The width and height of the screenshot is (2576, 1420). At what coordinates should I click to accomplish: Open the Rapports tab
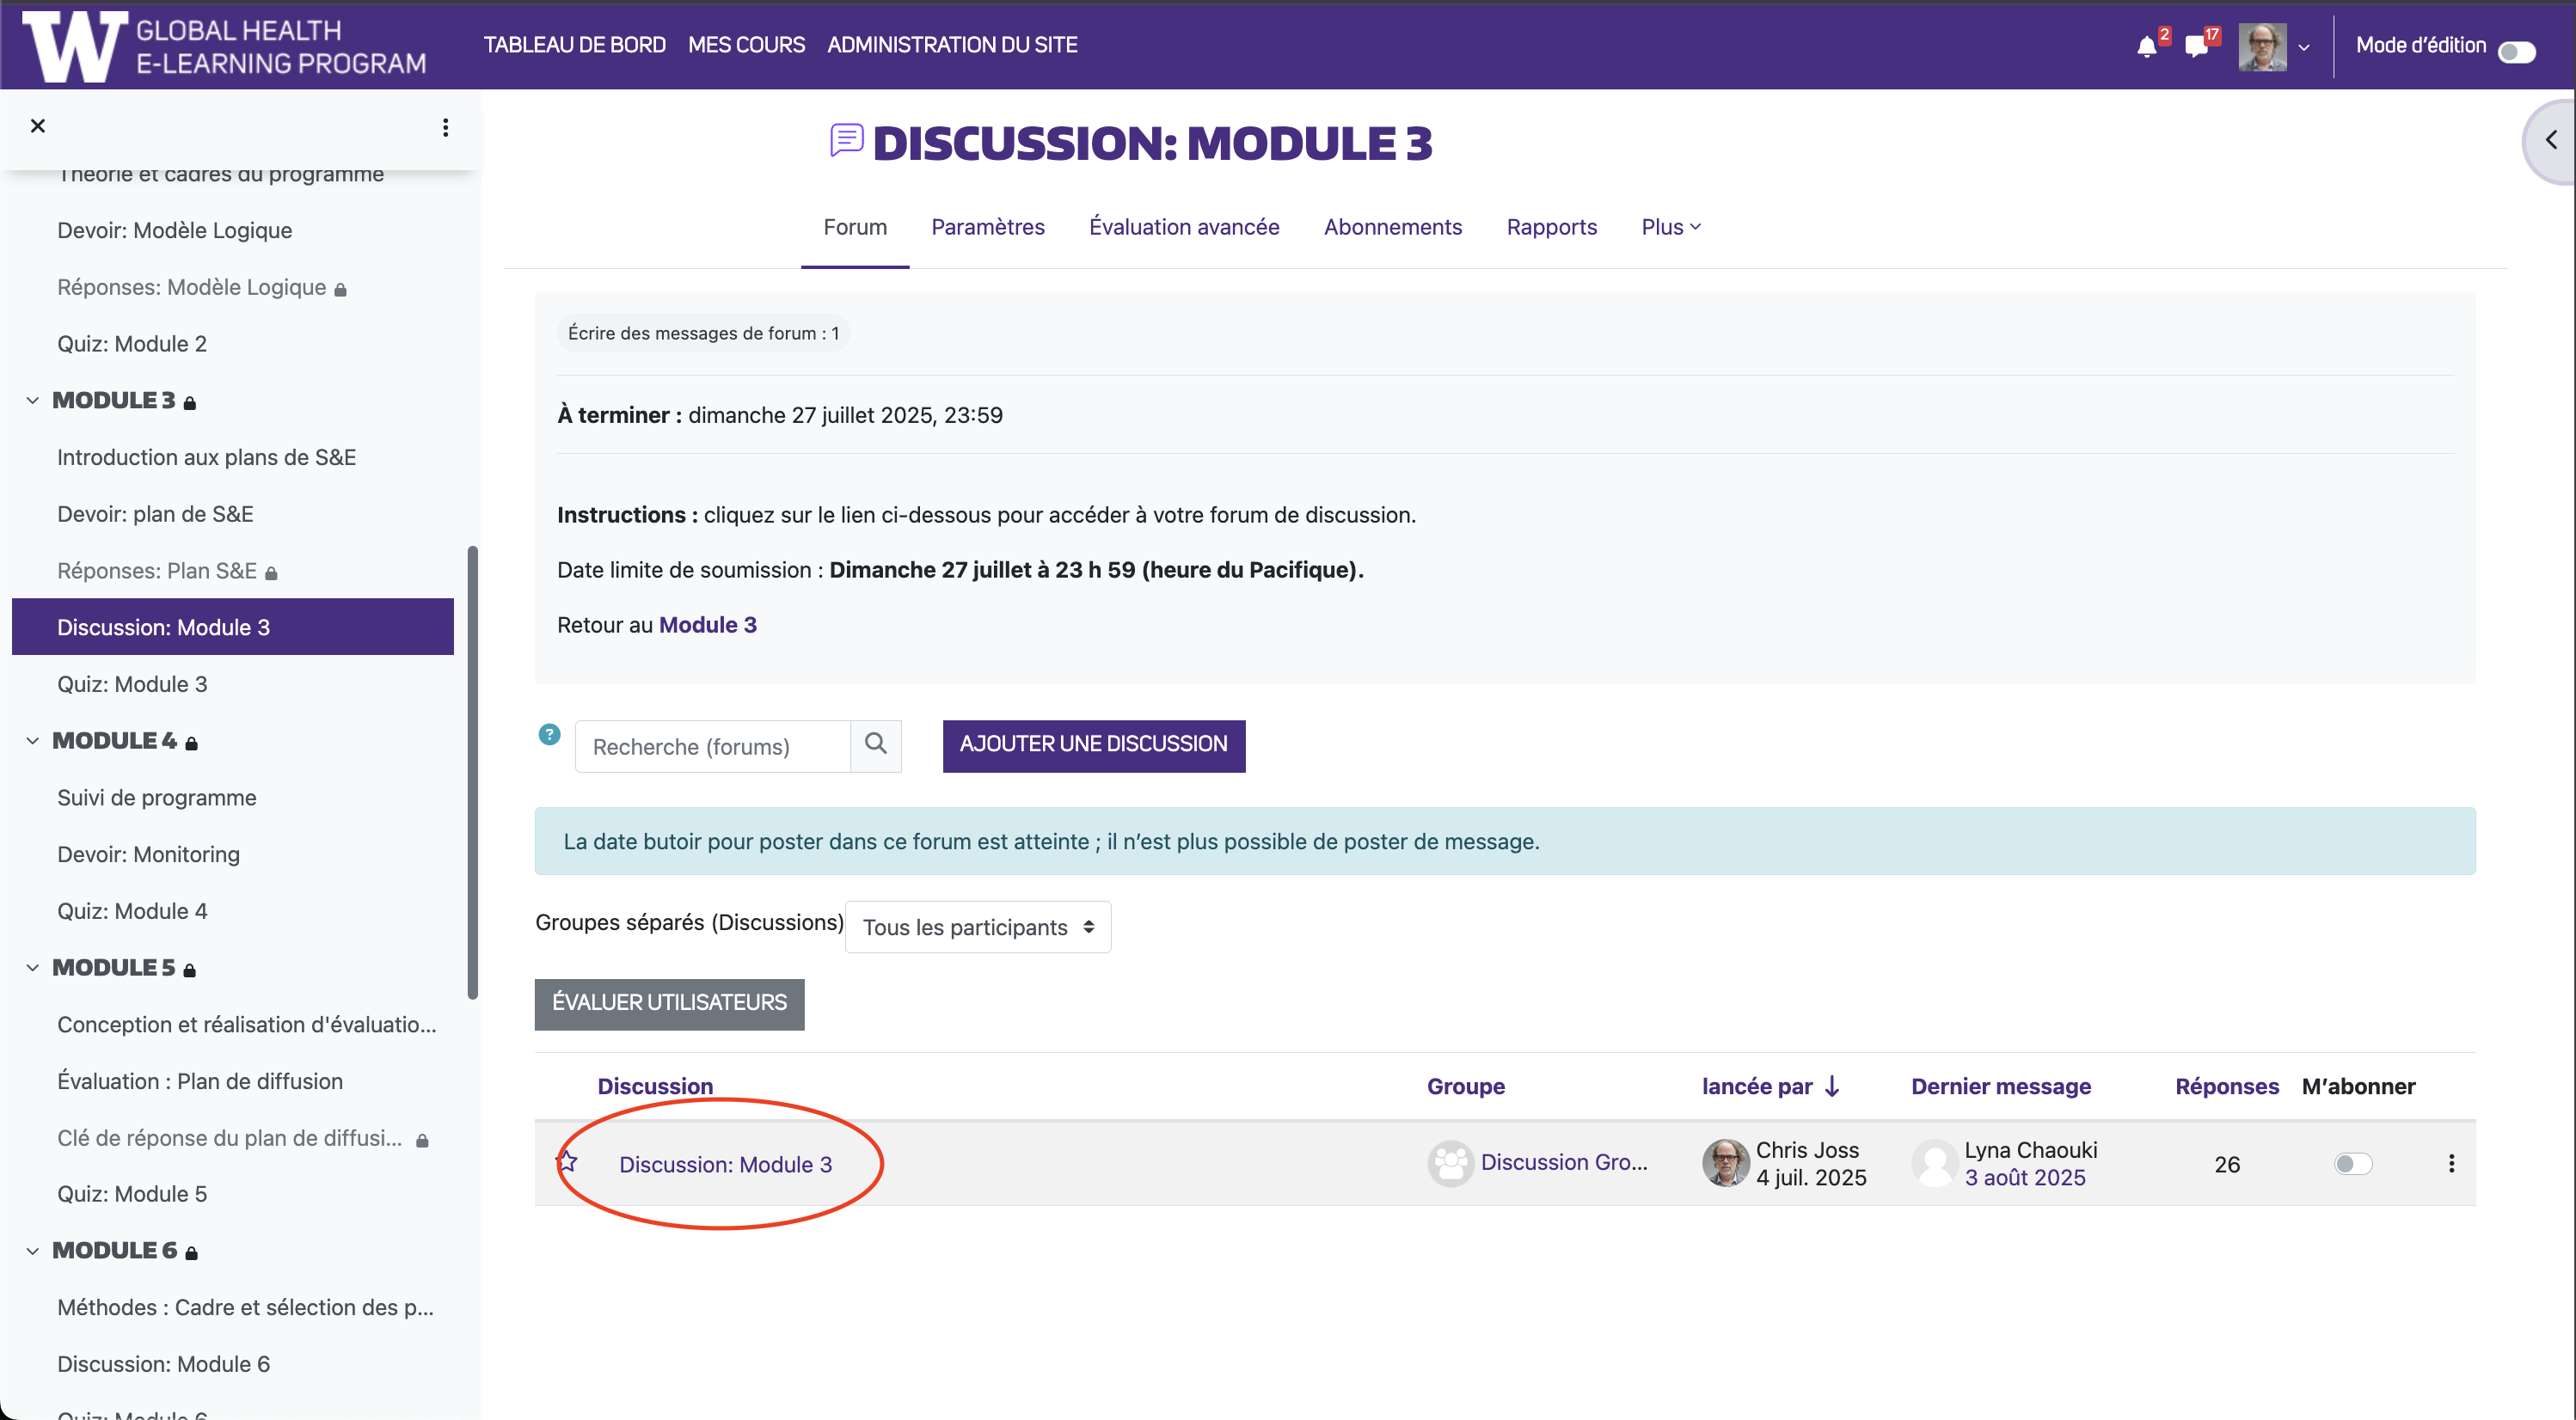click(x=1551, y=227)
